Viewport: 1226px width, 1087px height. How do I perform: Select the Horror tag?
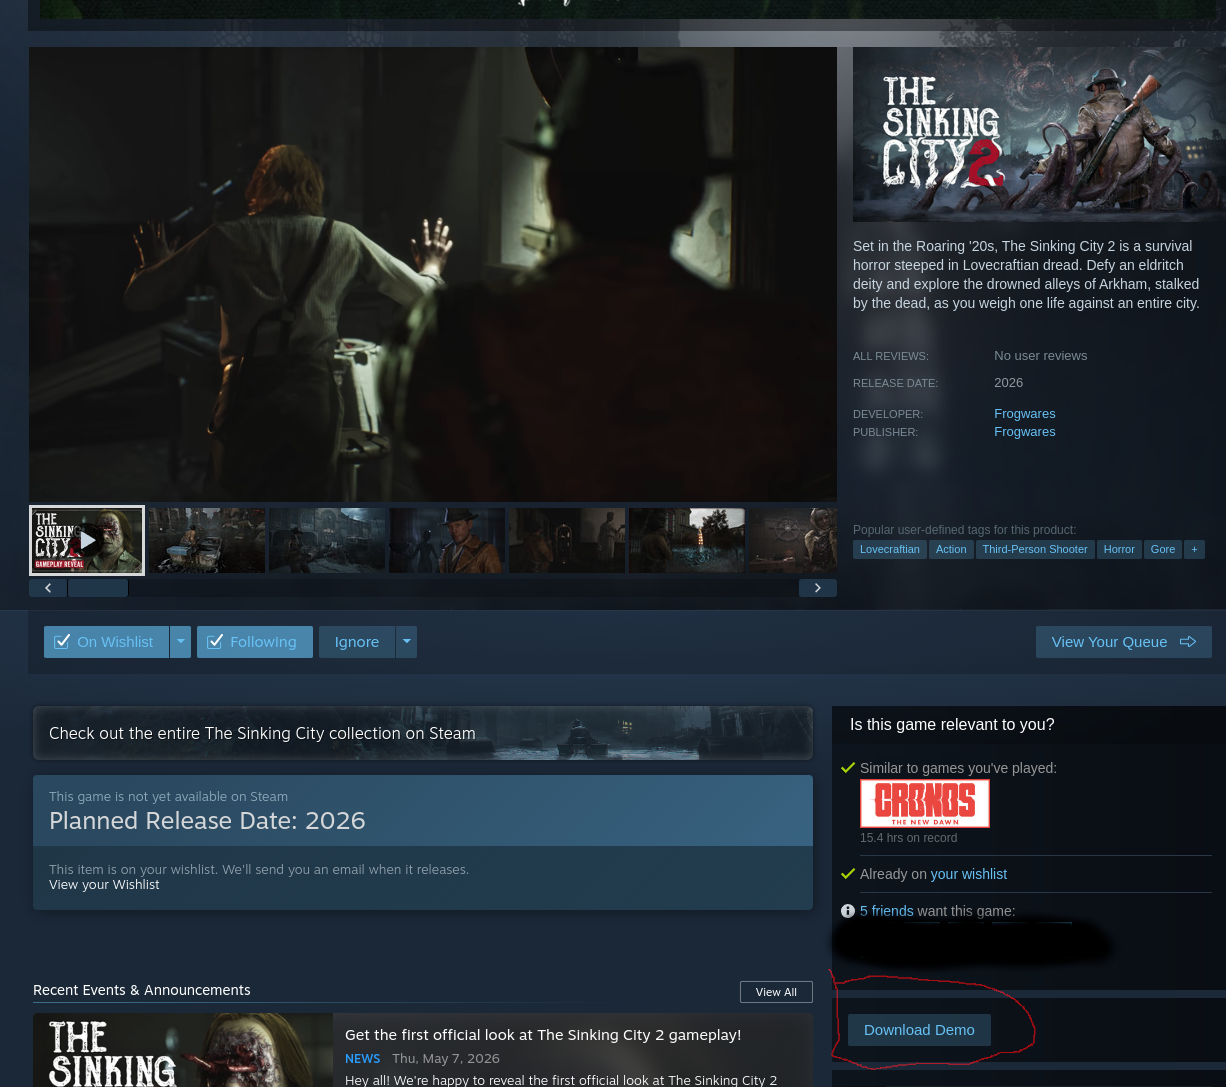pyautogui.click(x=1119, y=549)
